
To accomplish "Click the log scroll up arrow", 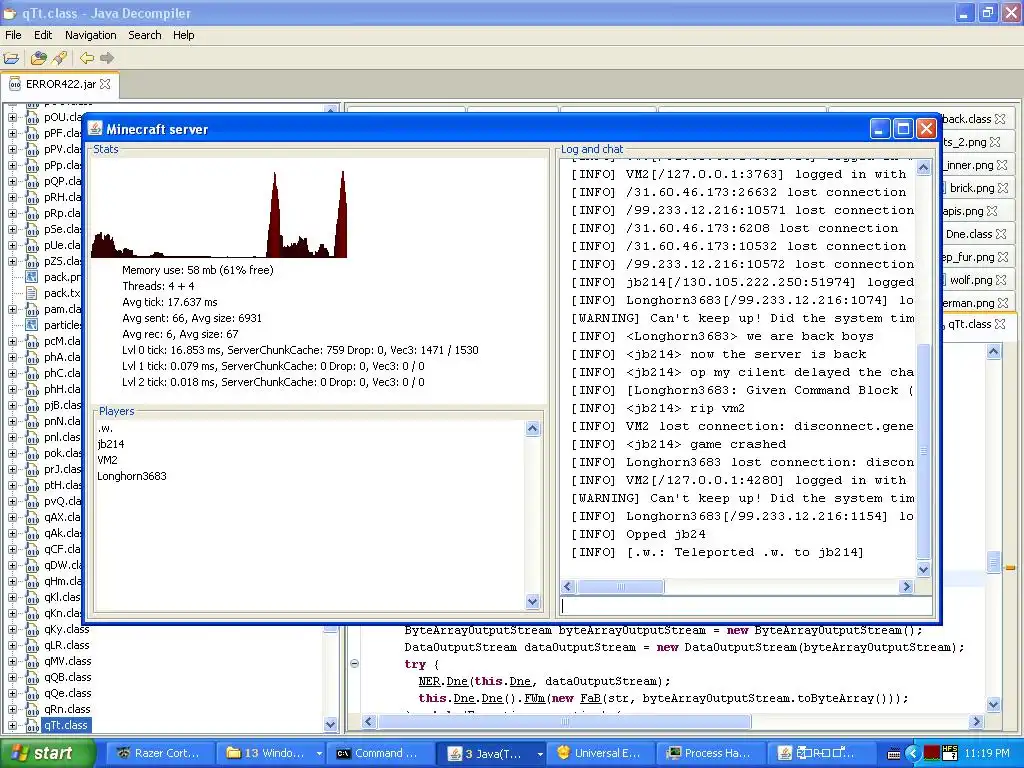I will [x=923, y=168].
